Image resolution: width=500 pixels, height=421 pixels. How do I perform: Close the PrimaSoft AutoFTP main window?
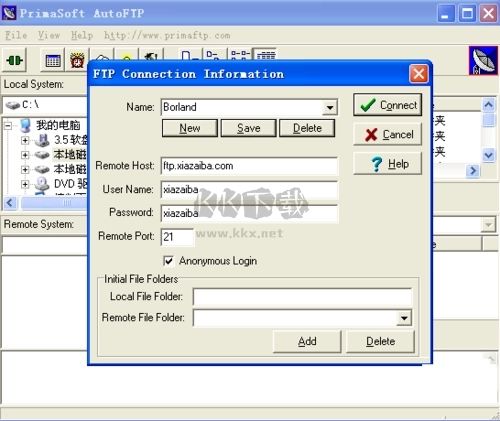click(x=489, y=14)
